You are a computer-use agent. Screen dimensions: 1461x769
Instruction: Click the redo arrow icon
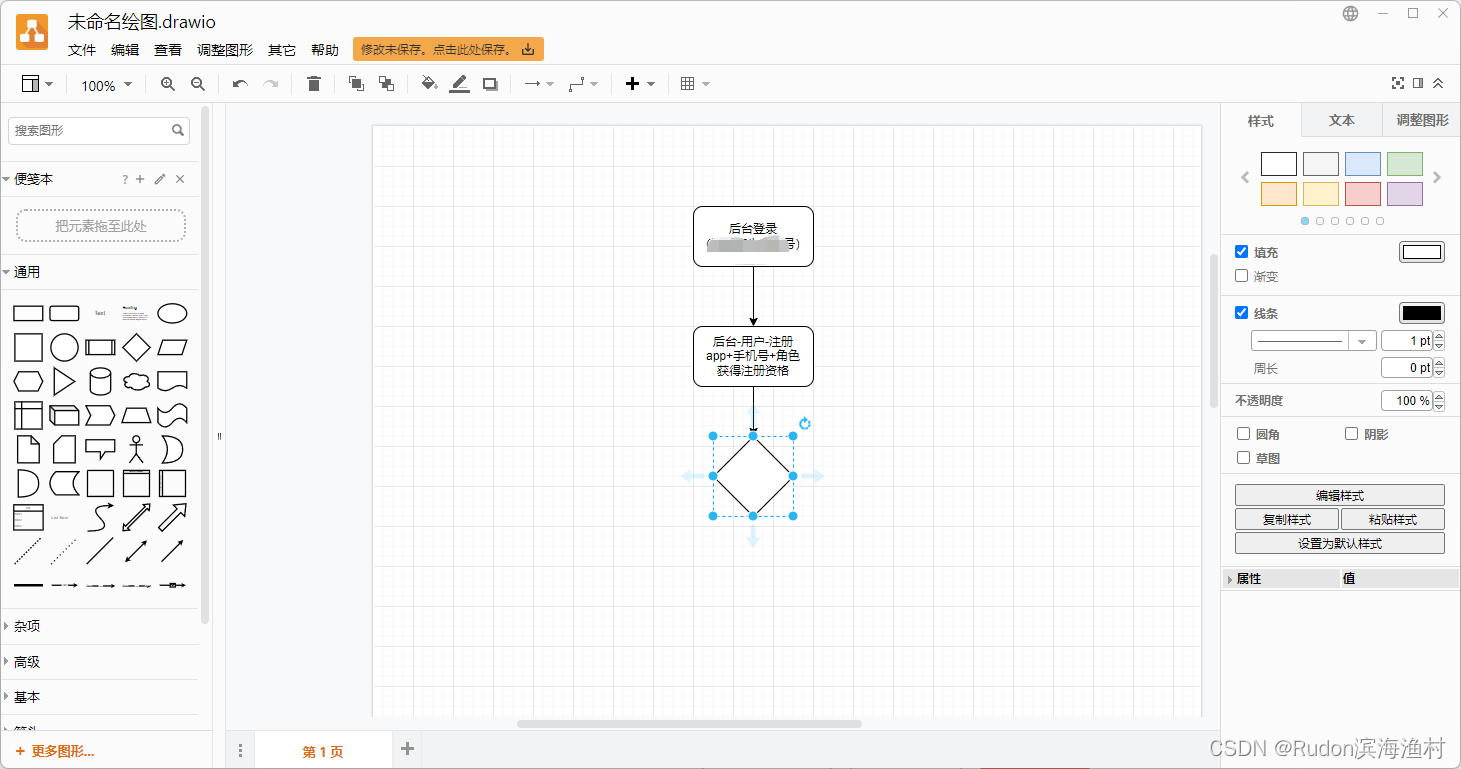[x=270, y=85]
